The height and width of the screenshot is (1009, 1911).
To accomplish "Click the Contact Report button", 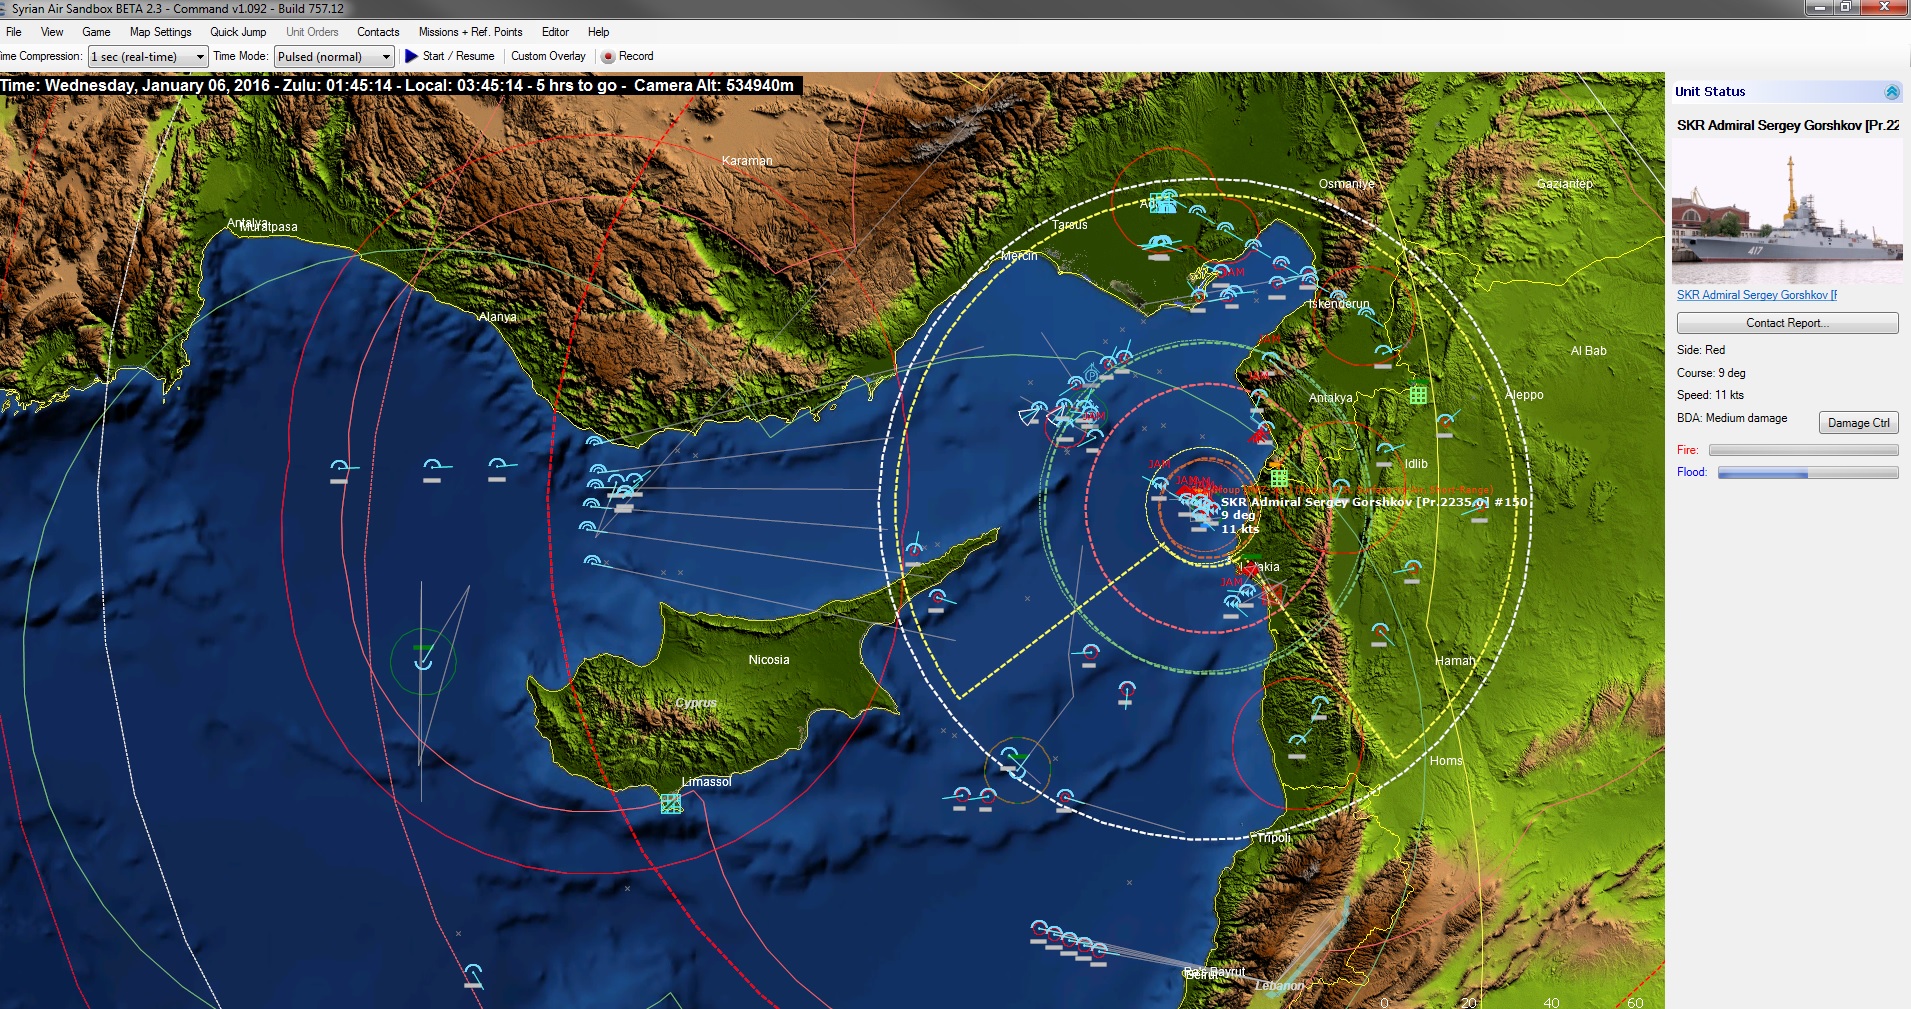I will (x=1787, y=323).
